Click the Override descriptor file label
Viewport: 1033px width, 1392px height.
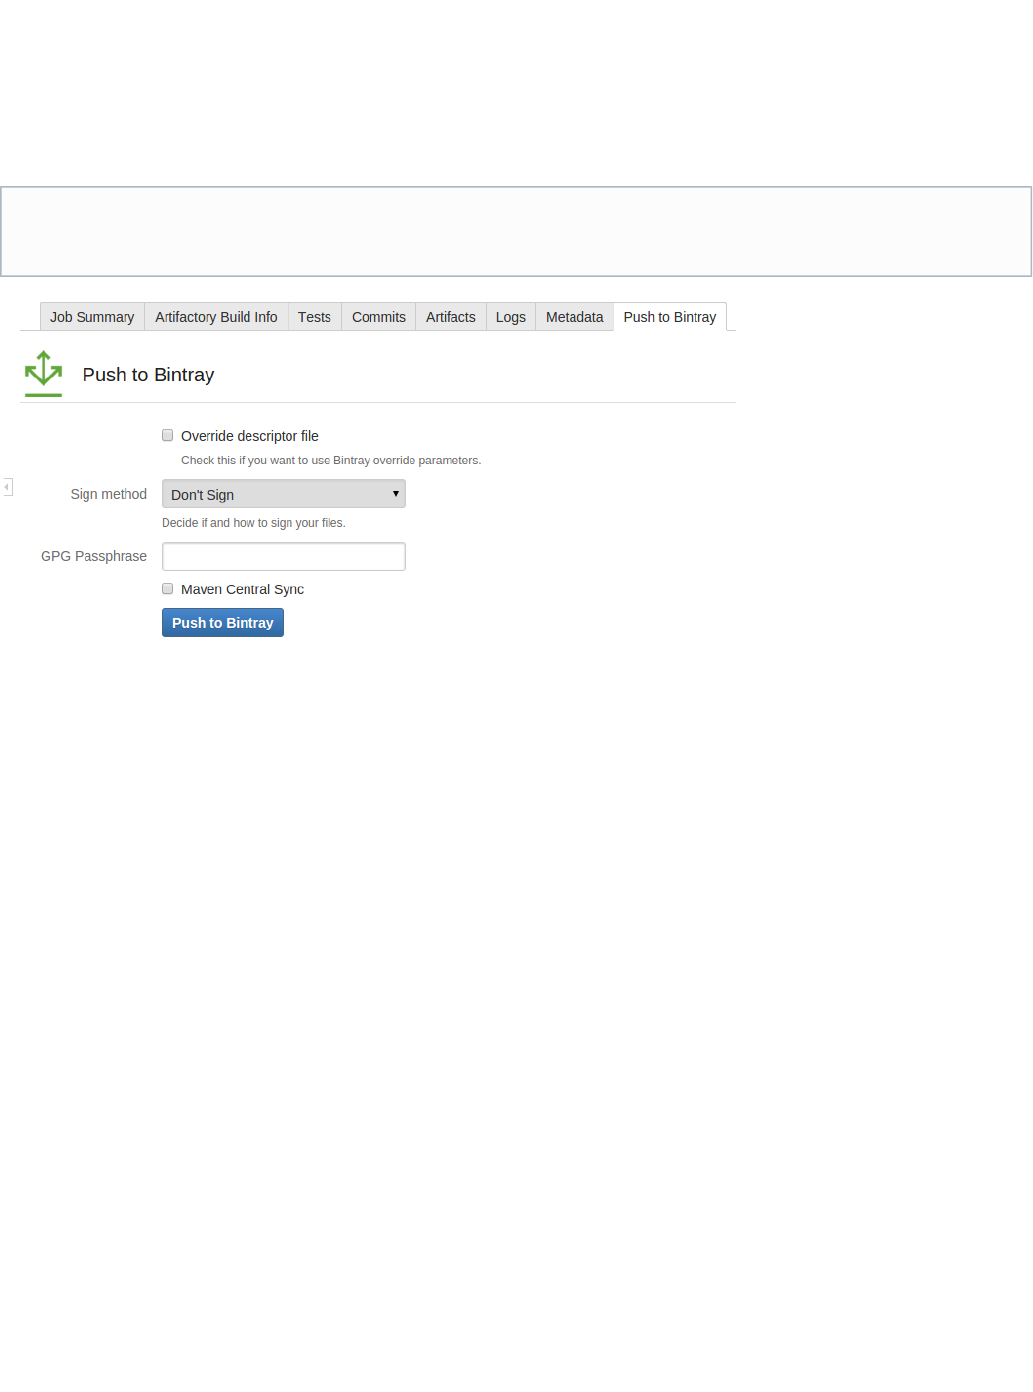[x=250, y=436]
